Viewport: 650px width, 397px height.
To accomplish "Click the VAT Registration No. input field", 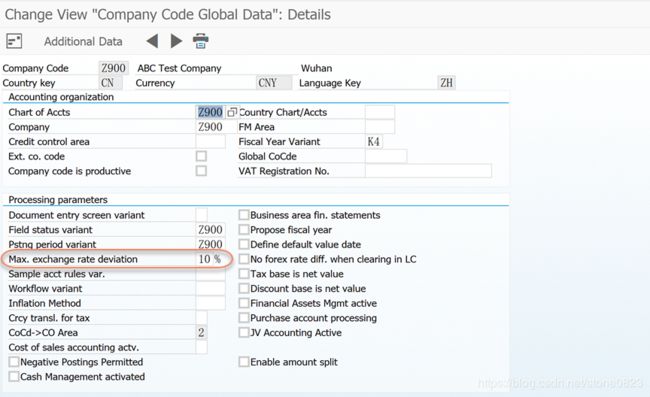I will click(x=428, y=171).
